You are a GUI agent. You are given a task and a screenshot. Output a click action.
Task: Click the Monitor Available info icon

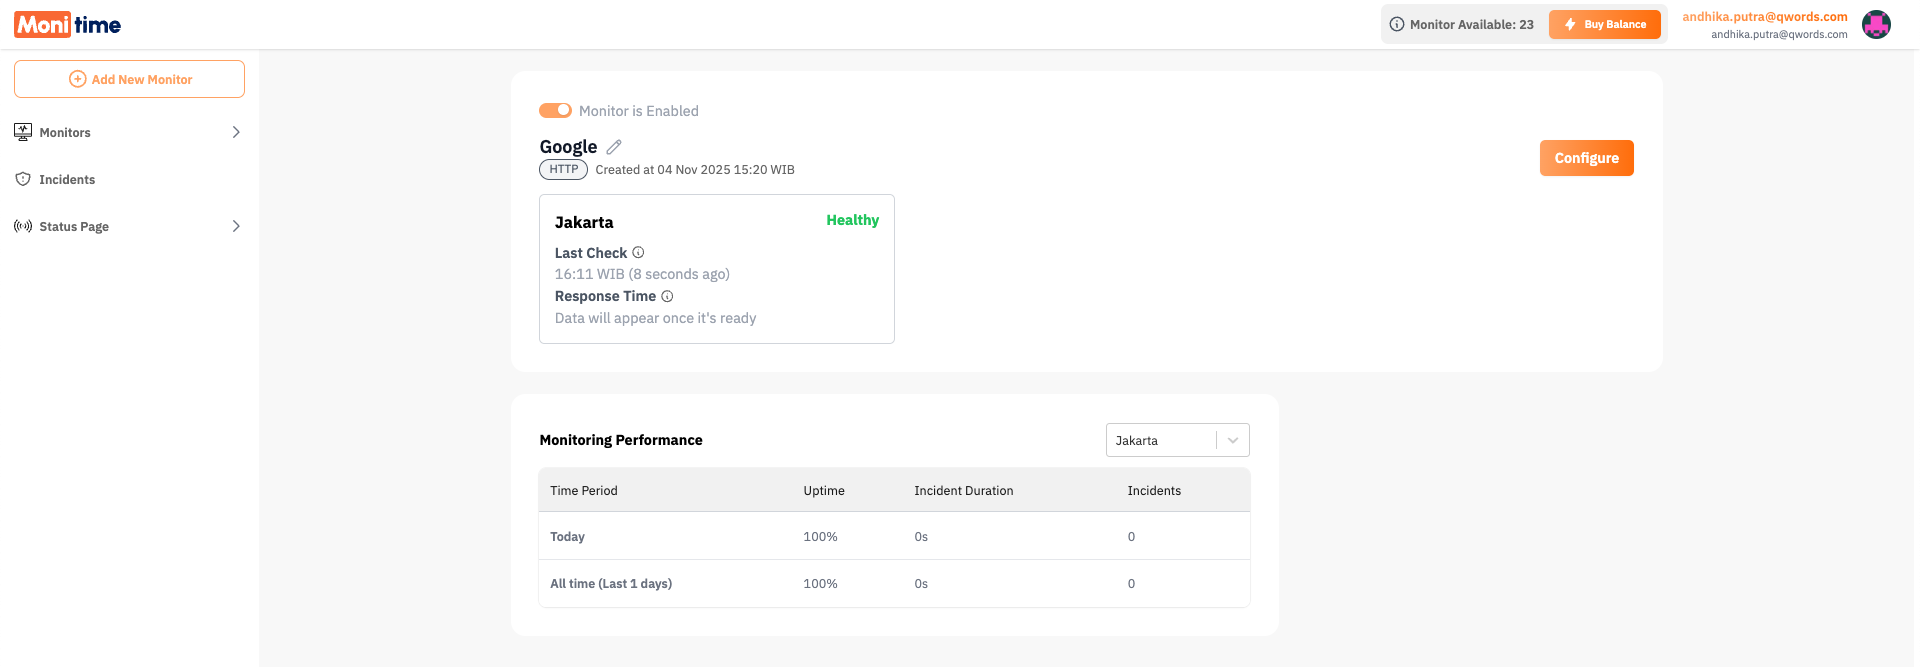(1397, 24)
